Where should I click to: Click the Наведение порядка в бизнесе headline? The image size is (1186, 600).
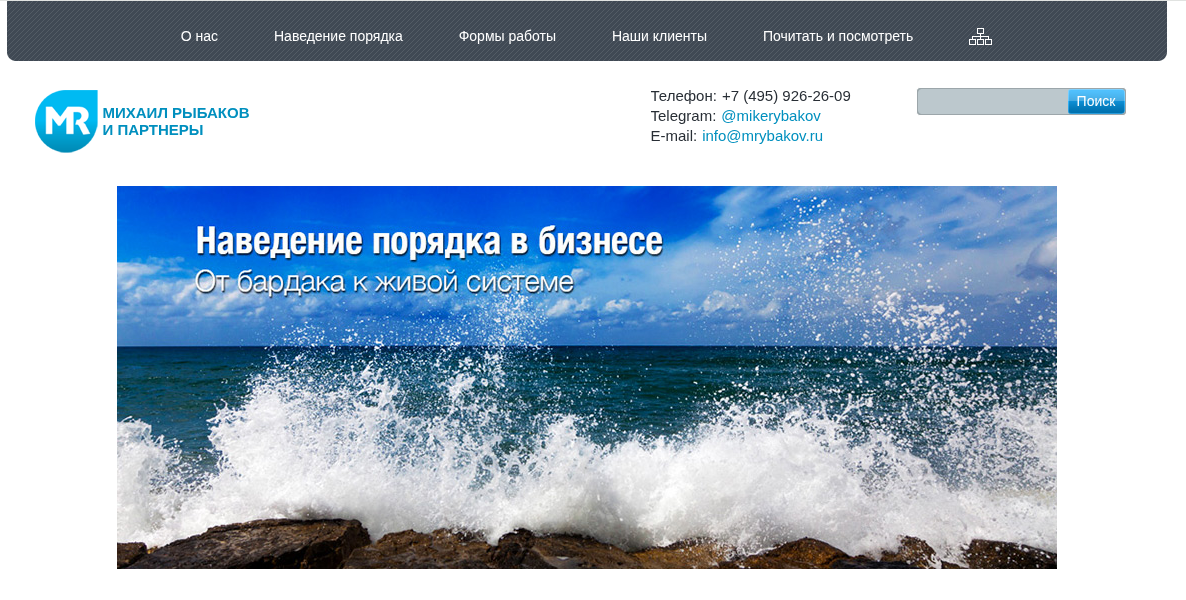tap(429, 241)
